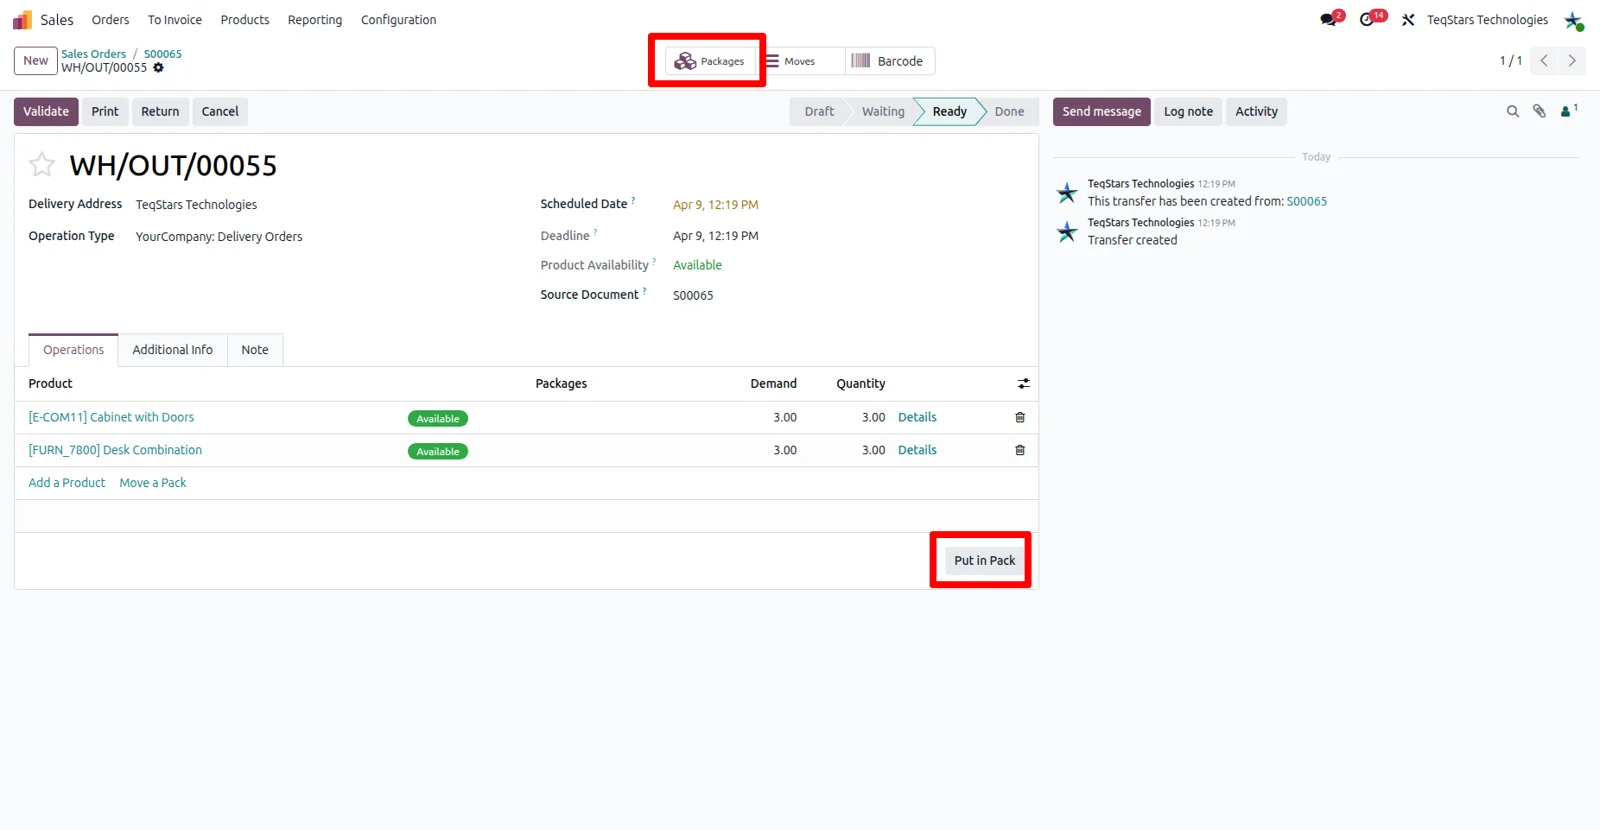Delete the Cabinet with Doors line
1600x830 pixels.
pos(1020,417)
